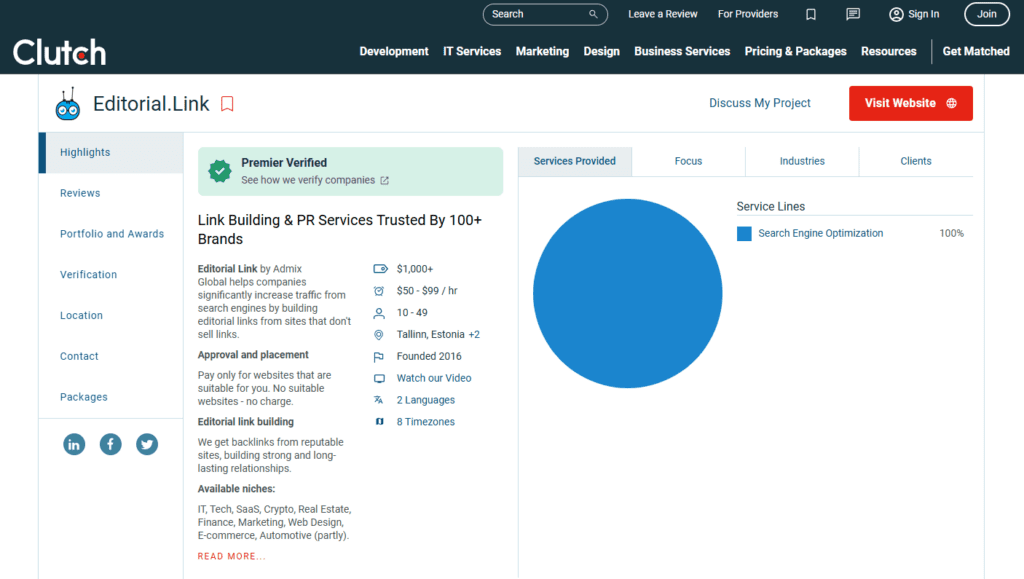Click Leave a Review link
The height and width of the screenshot is (579, 1024).
[662, 14]
